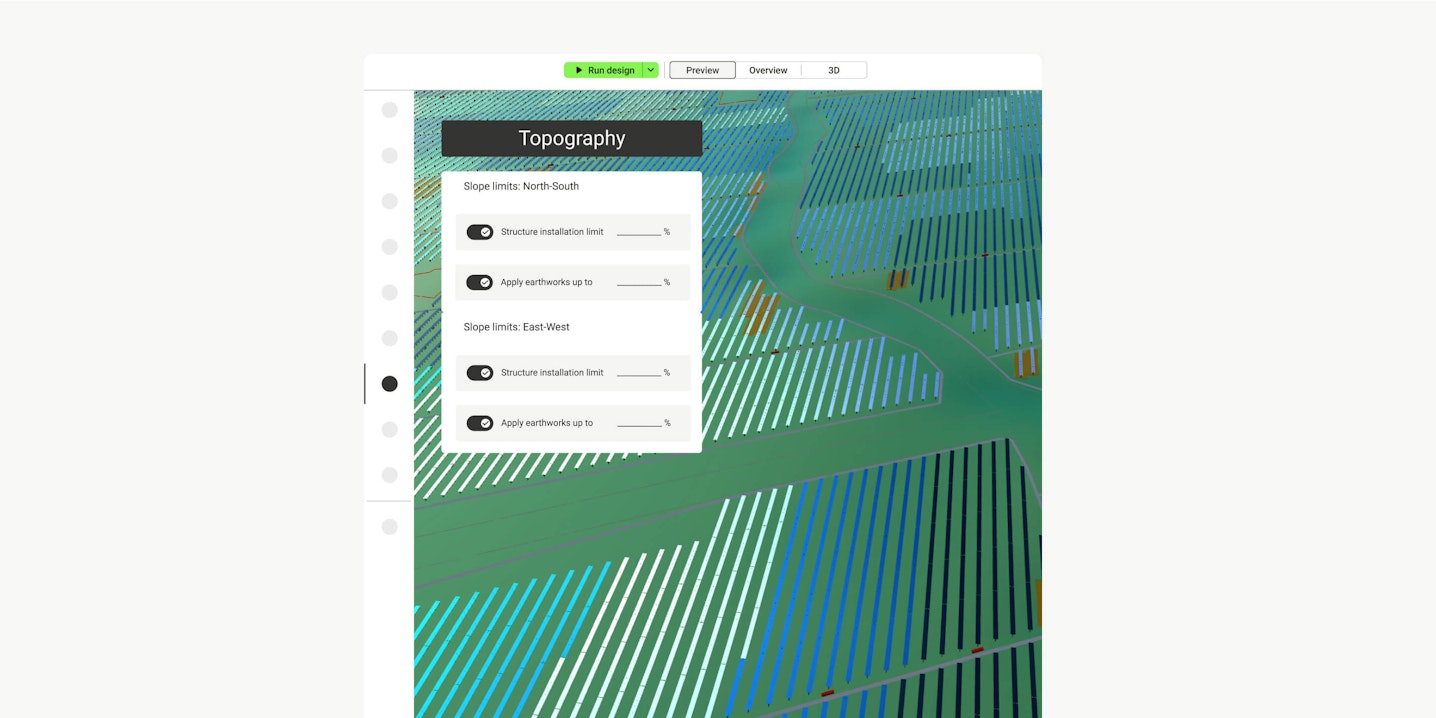This screenshot has width=1436, height=718.
Task: Open the 3D view tab
Action: 834,70
